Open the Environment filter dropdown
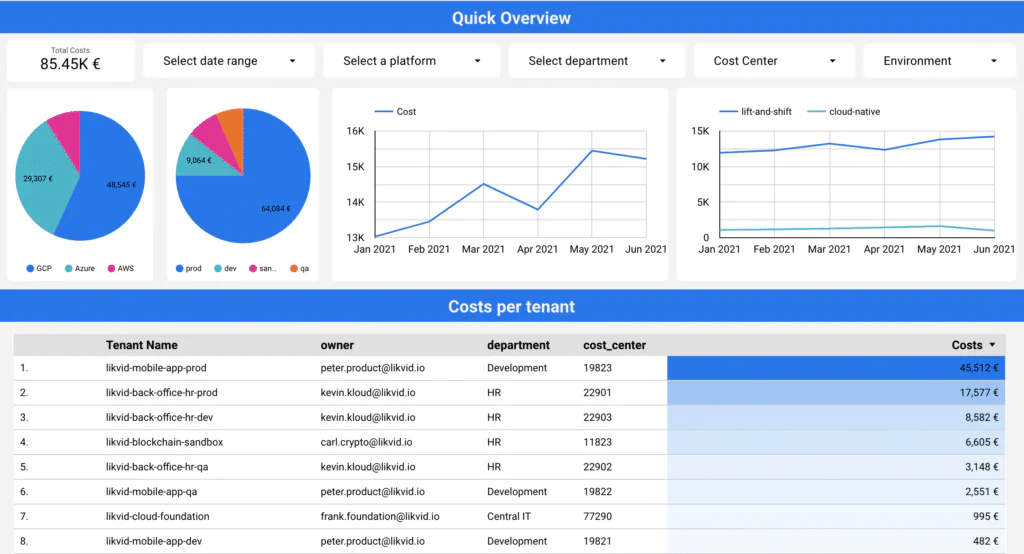The image size is (1024, 554). (x=939, y=61)
